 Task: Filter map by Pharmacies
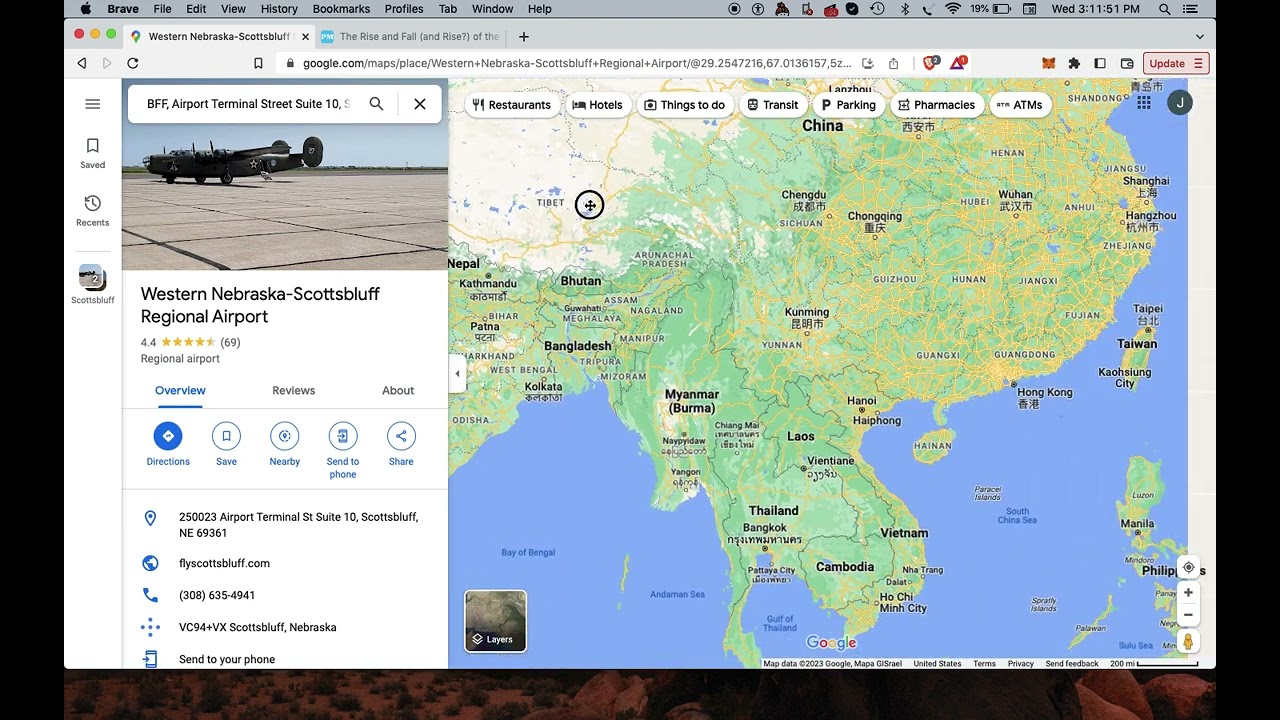[937, 105]
